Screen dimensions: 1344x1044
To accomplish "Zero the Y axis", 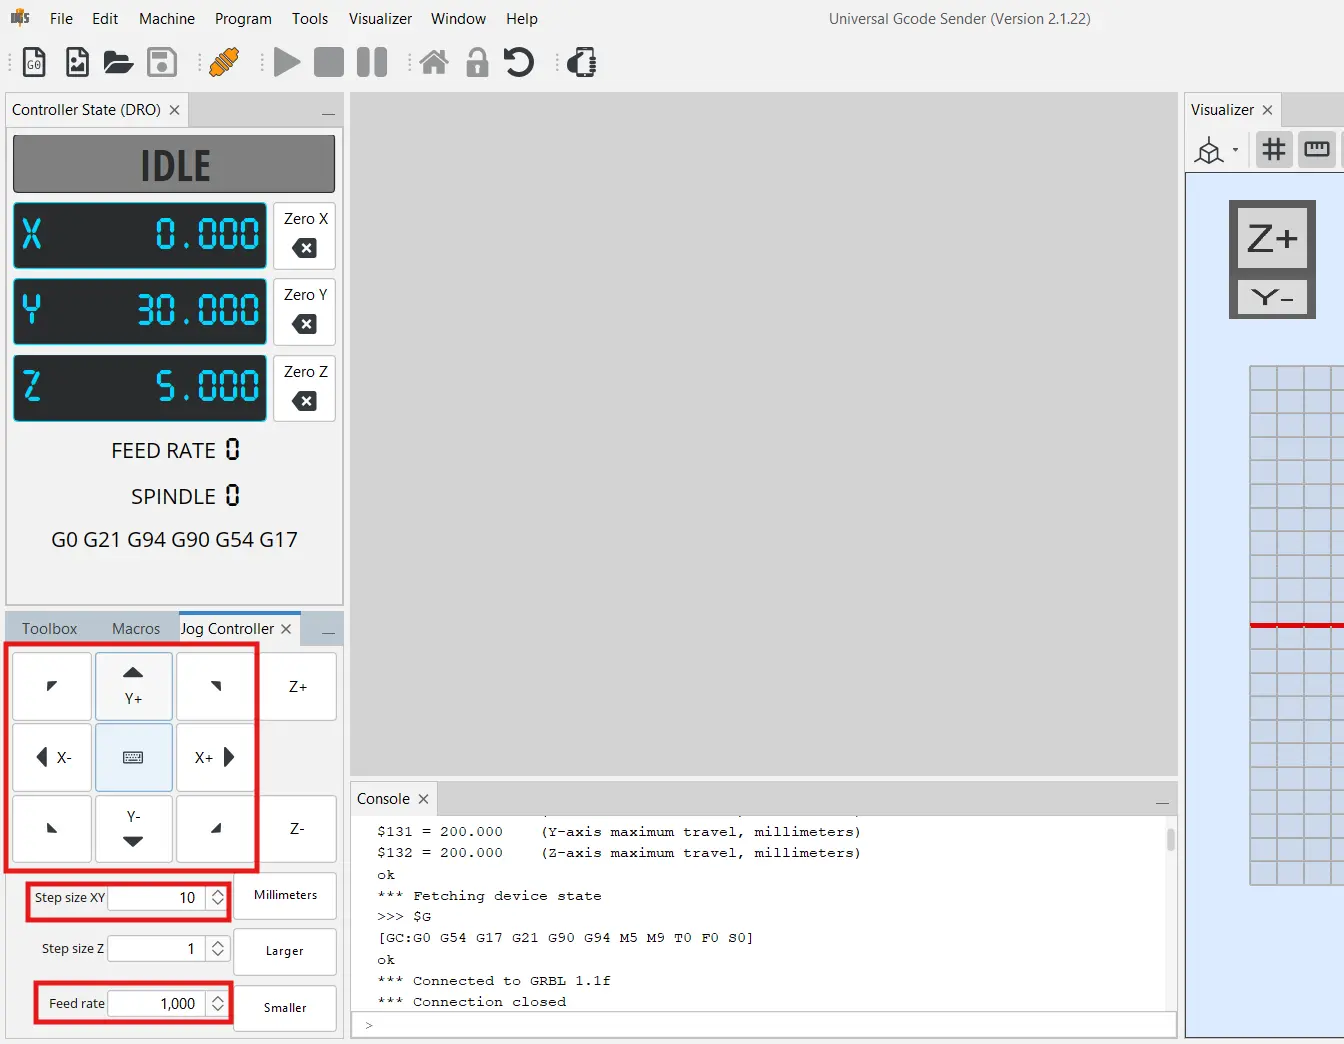I will pos(304,312).
